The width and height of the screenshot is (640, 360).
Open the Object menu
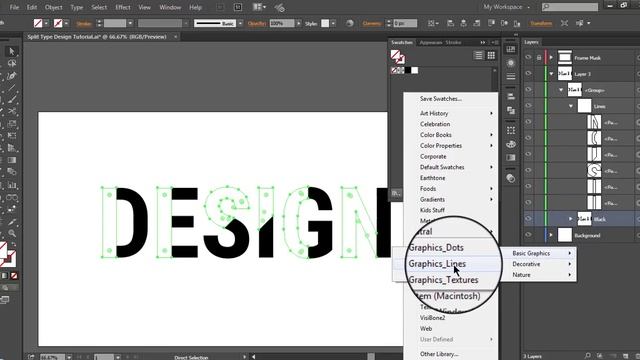click(53, 7)
